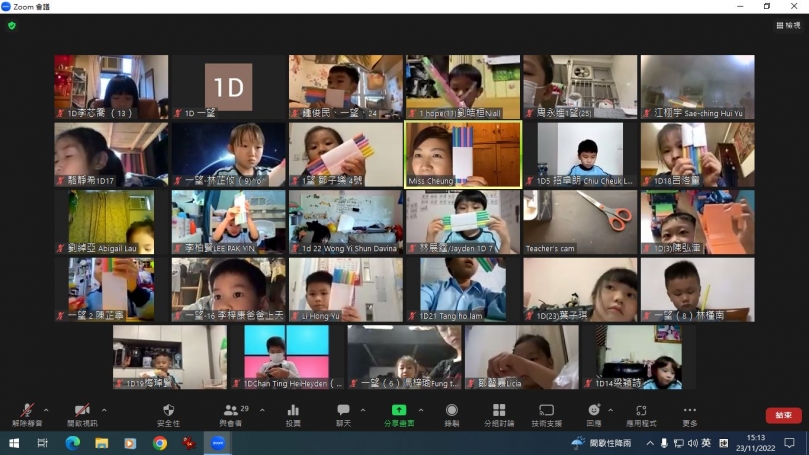Expand share screen options arrow

[419, 410]
